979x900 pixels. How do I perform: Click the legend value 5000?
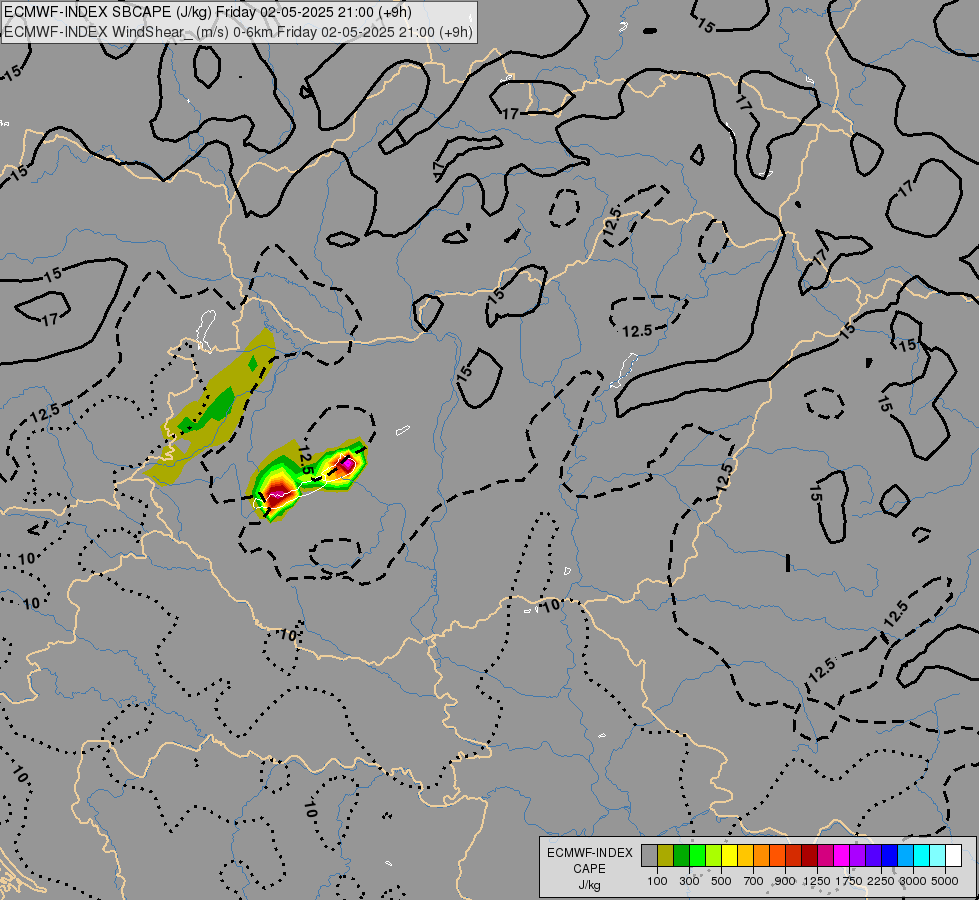(945, 881)
